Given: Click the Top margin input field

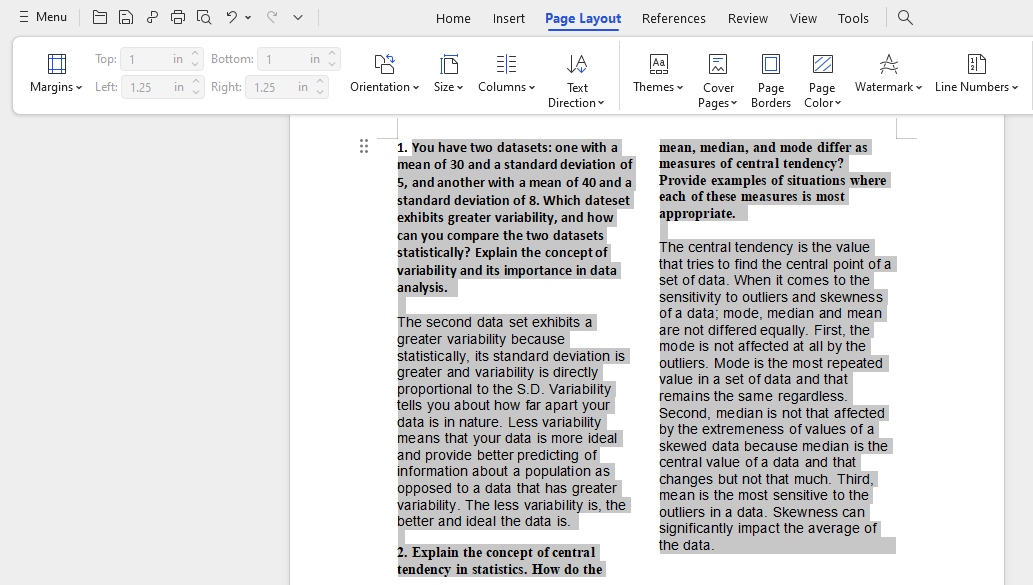Looking at the screenshot, I should point(155,58).
